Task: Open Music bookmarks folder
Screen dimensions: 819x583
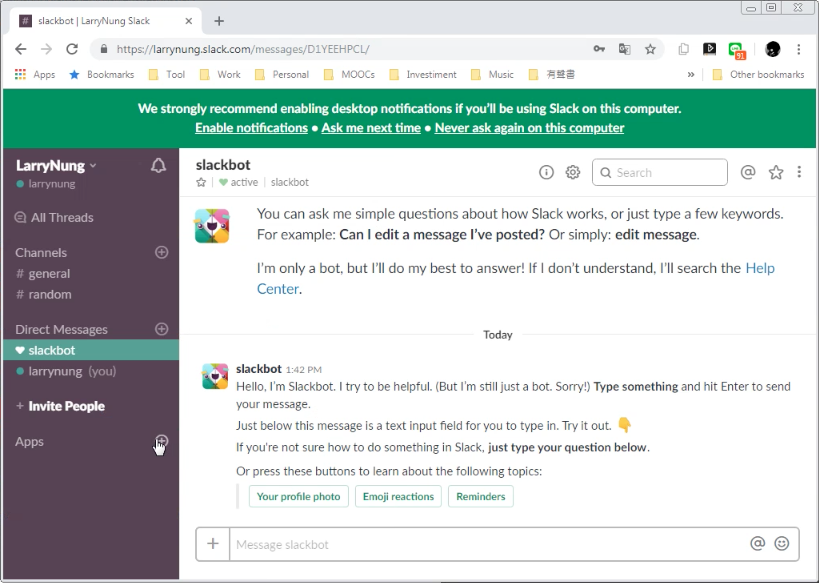Action: pos(492,75)
